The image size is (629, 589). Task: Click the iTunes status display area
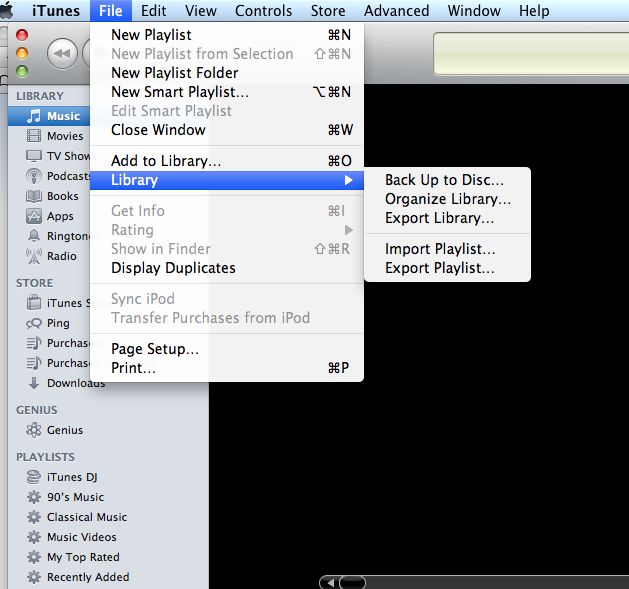(x=531, y=54)
